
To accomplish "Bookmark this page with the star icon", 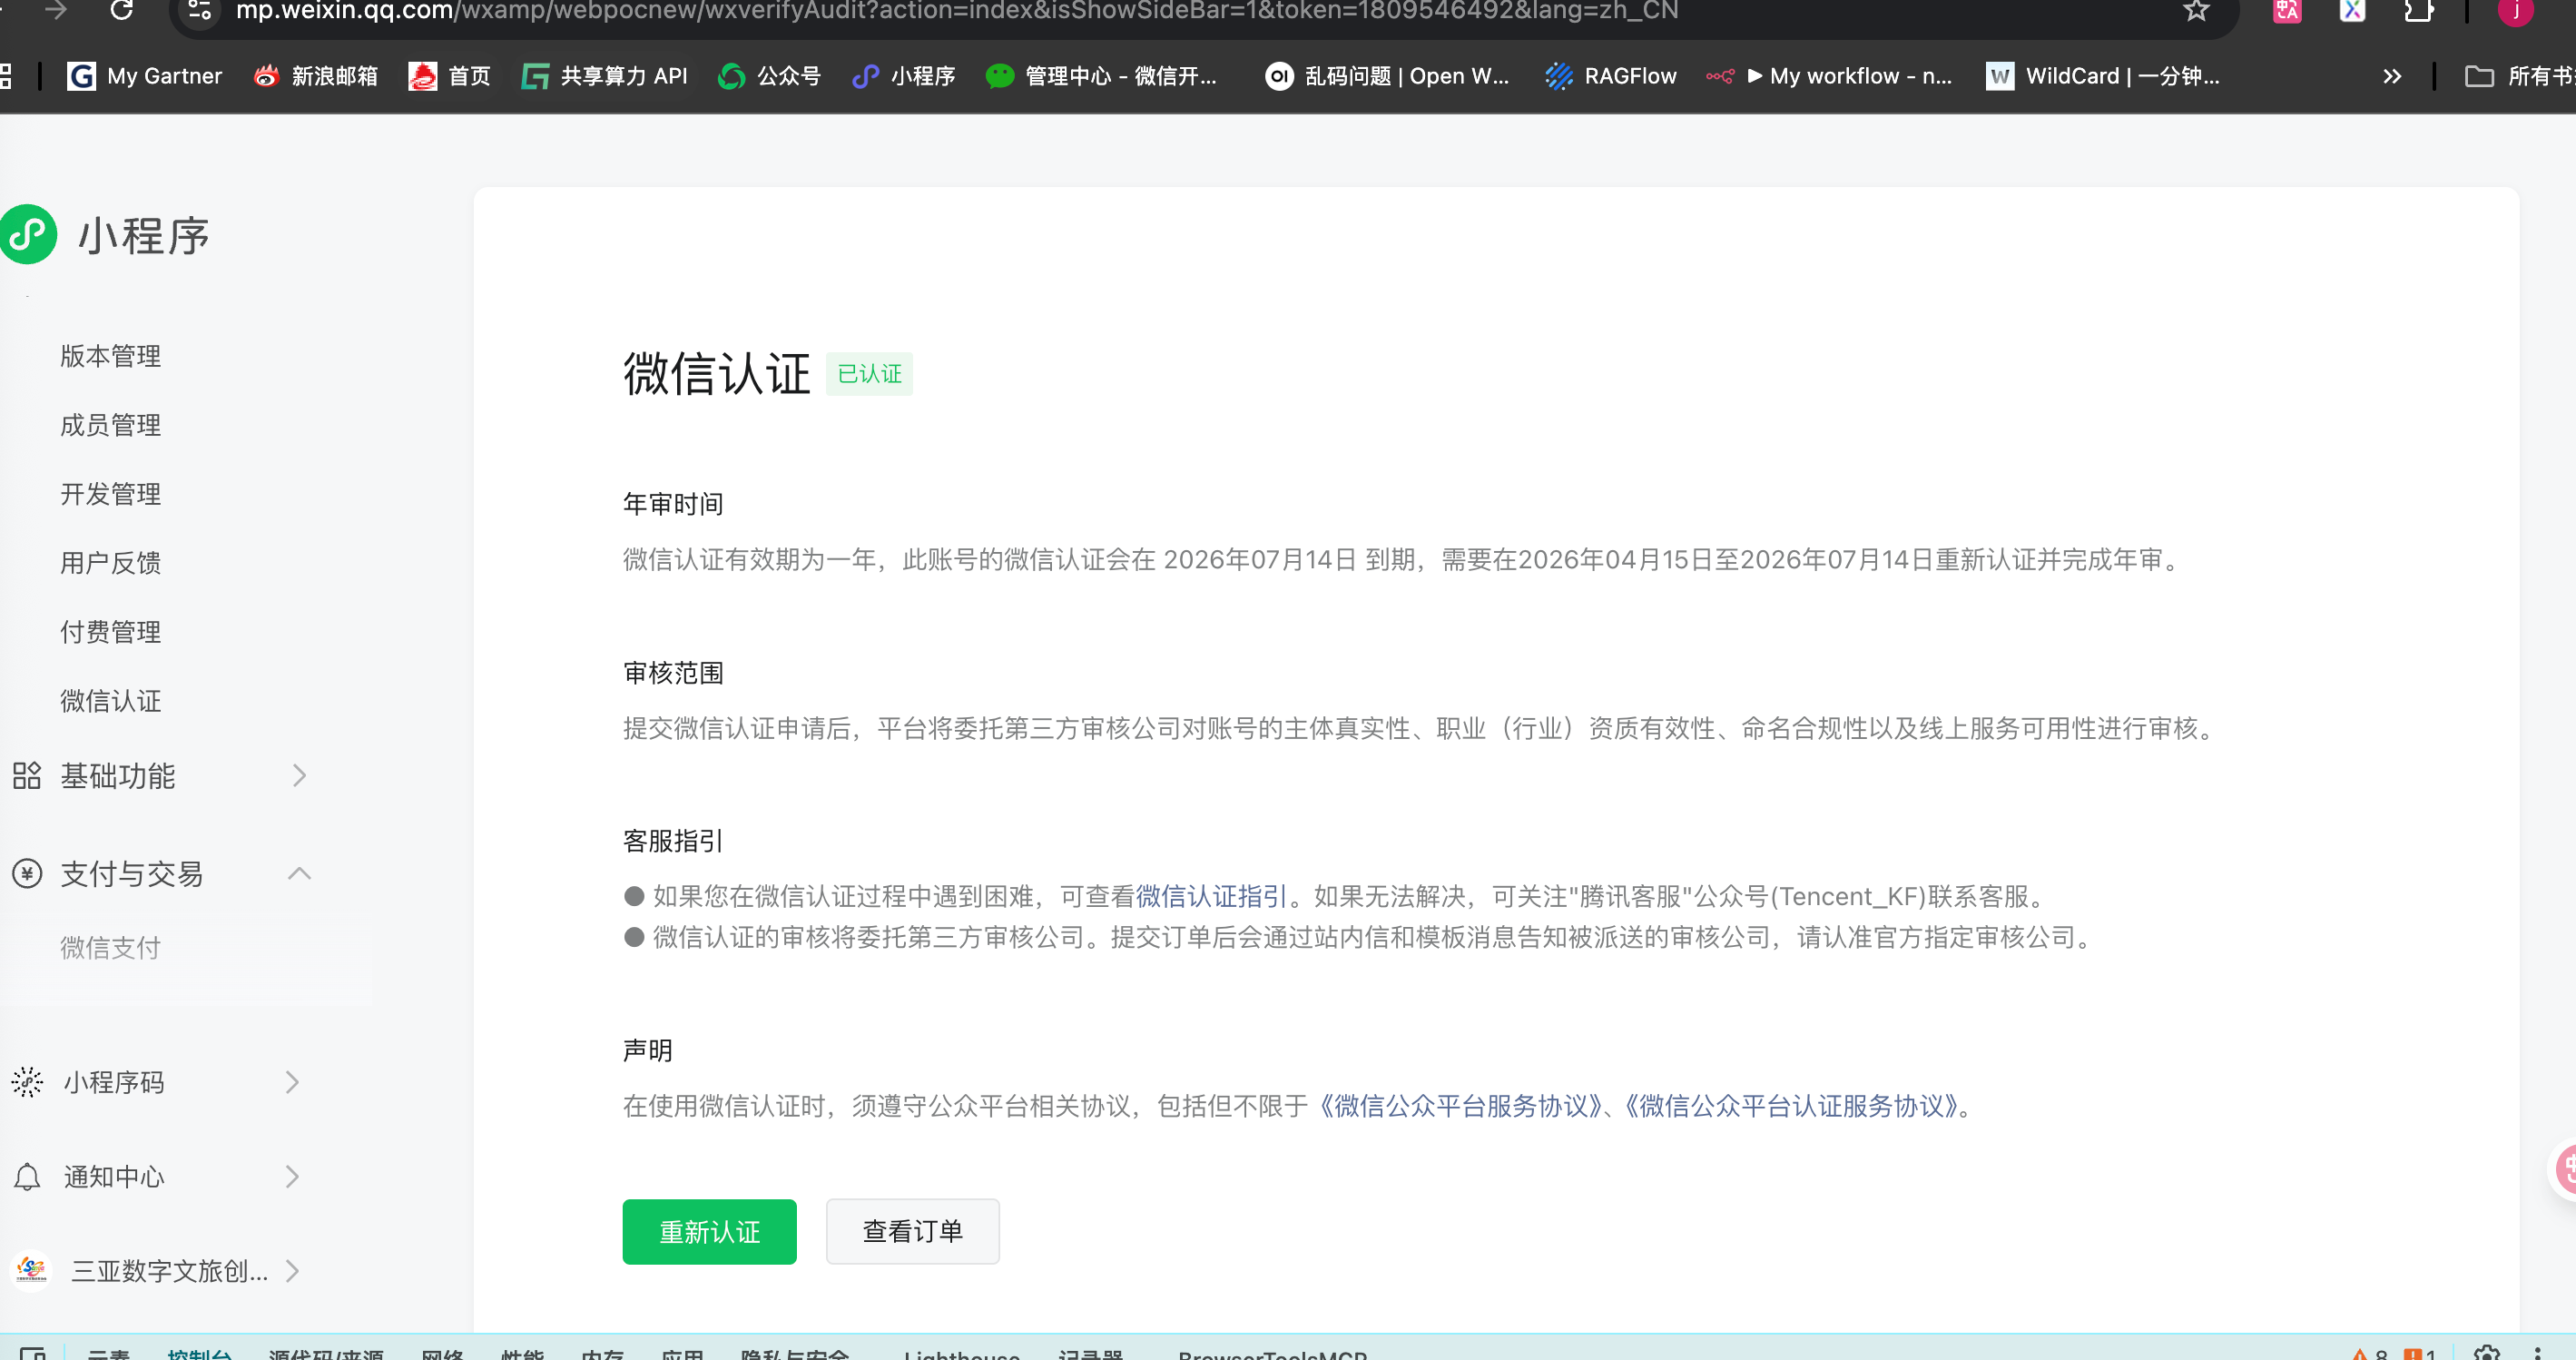I will (2195, 10).
